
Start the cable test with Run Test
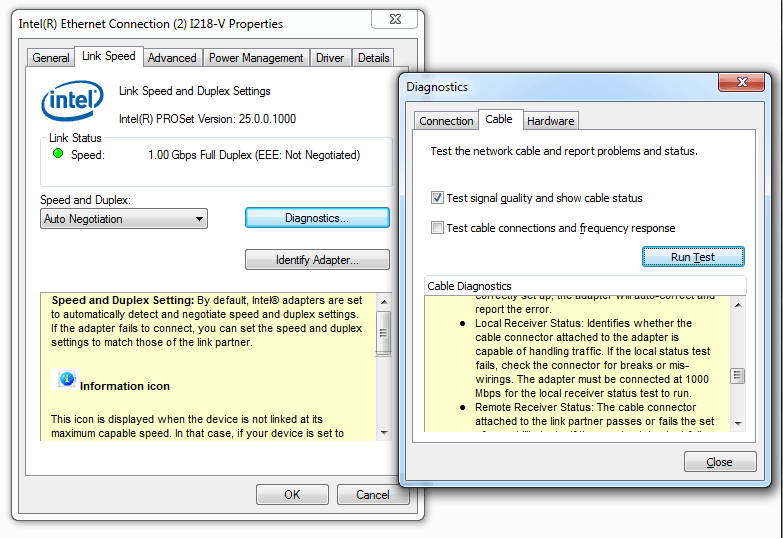[693, 257]
